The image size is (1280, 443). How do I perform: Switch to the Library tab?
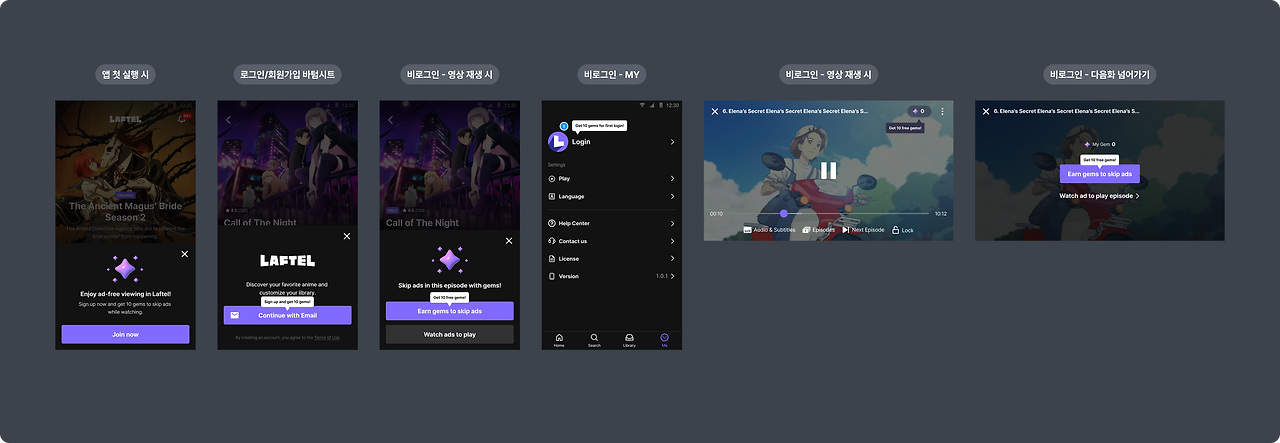click(x=629, y=340)
